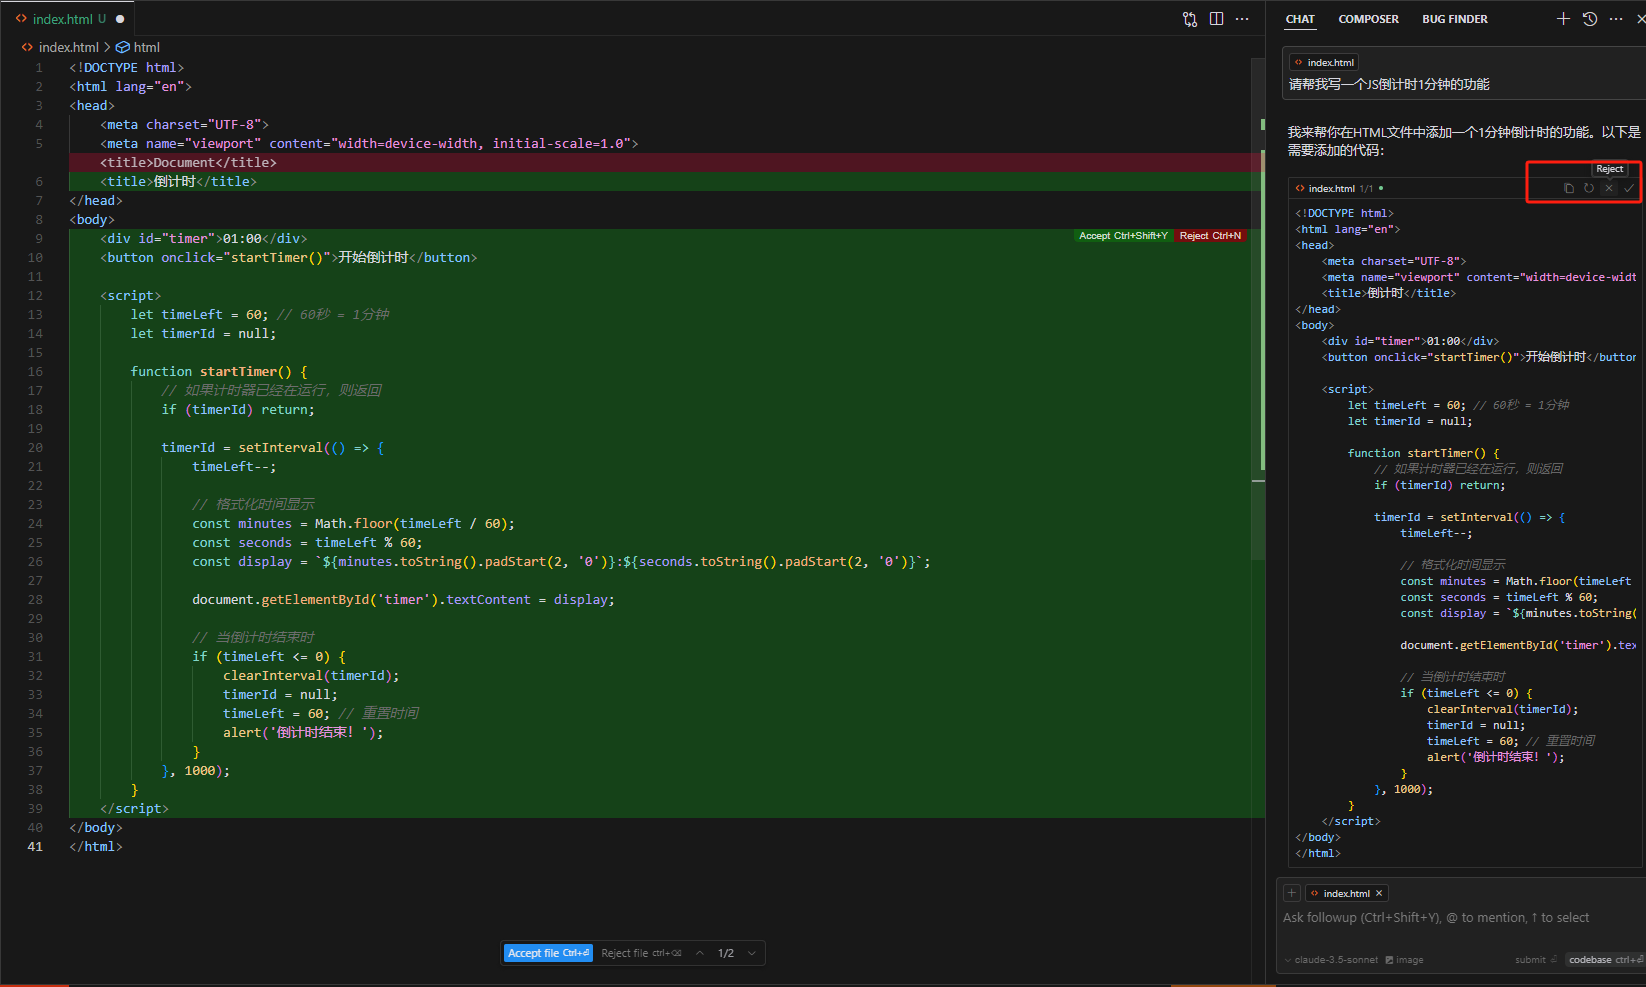Switch to the CHAT tab
The height and width of the screenshot is (987, 1646).
pyautogui.click(x=1300, y=19)
